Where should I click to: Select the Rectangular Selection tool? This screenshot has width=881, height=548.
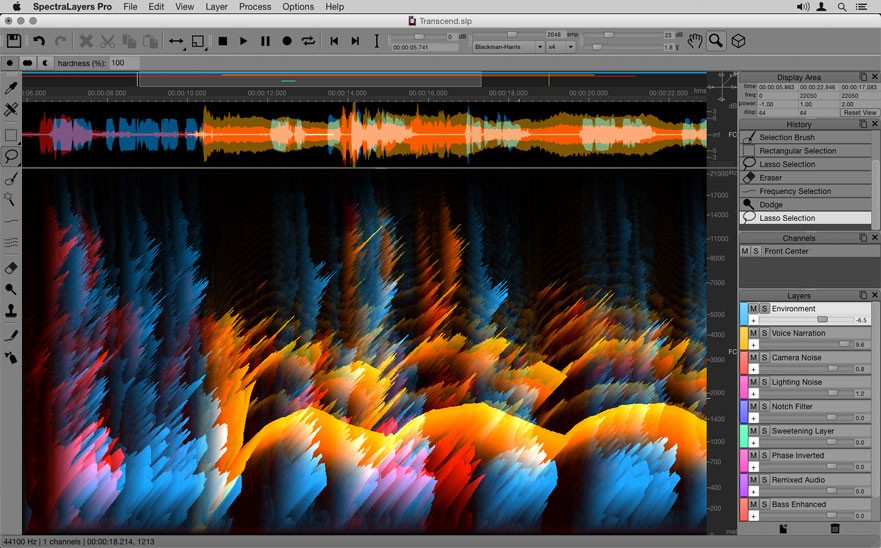(x=11, y=135)
